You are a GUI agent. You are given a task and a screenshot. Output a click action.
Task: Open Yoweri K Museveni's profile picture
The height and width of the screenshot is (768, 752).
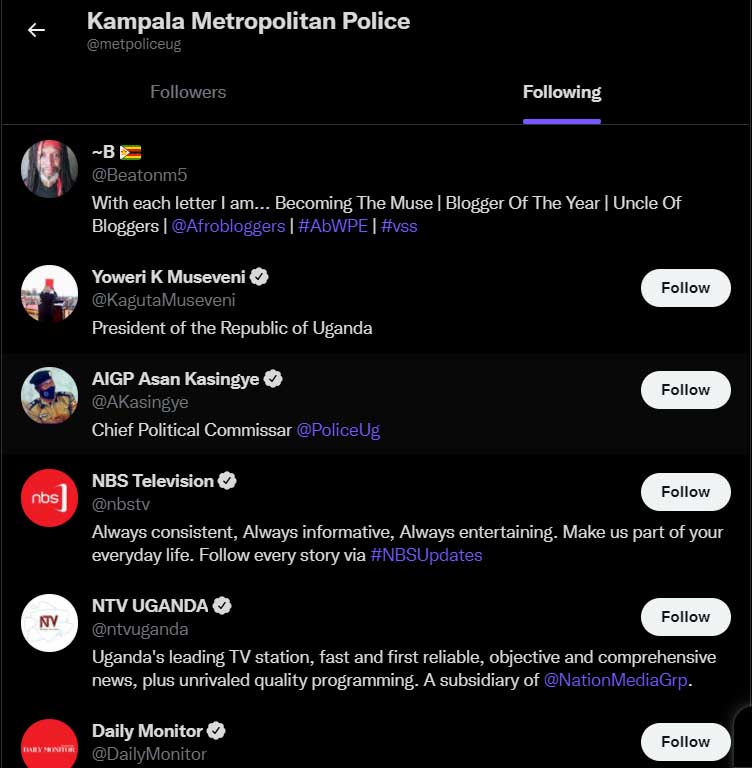point(49,294)
